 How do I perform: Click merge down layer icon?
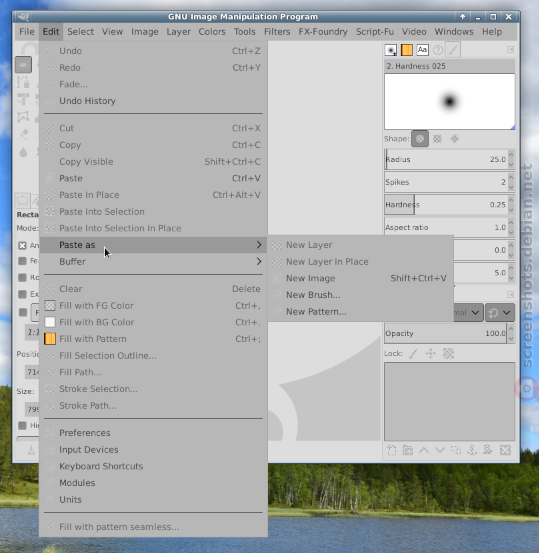click(488, 450)
